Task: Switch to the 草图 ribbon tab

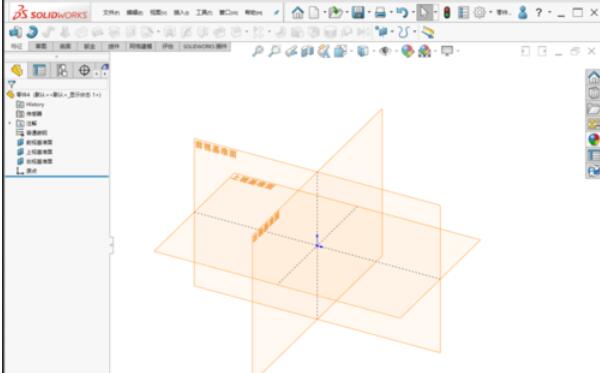Action: 41,46
